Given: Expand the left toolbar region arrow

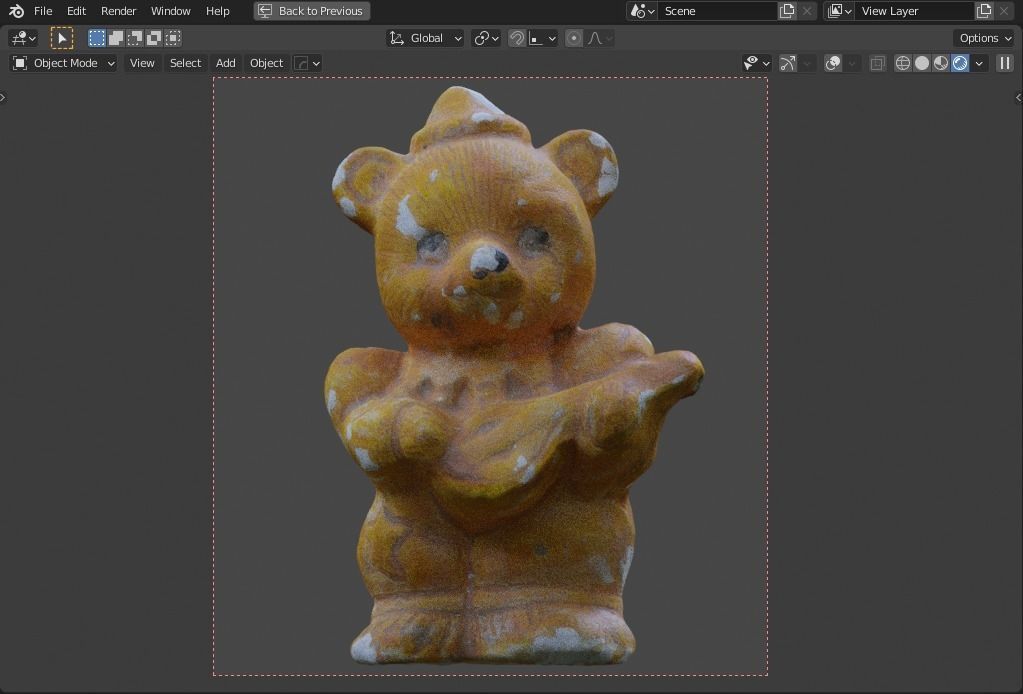Looking at the screenshot, I should [x=3, y=98].
